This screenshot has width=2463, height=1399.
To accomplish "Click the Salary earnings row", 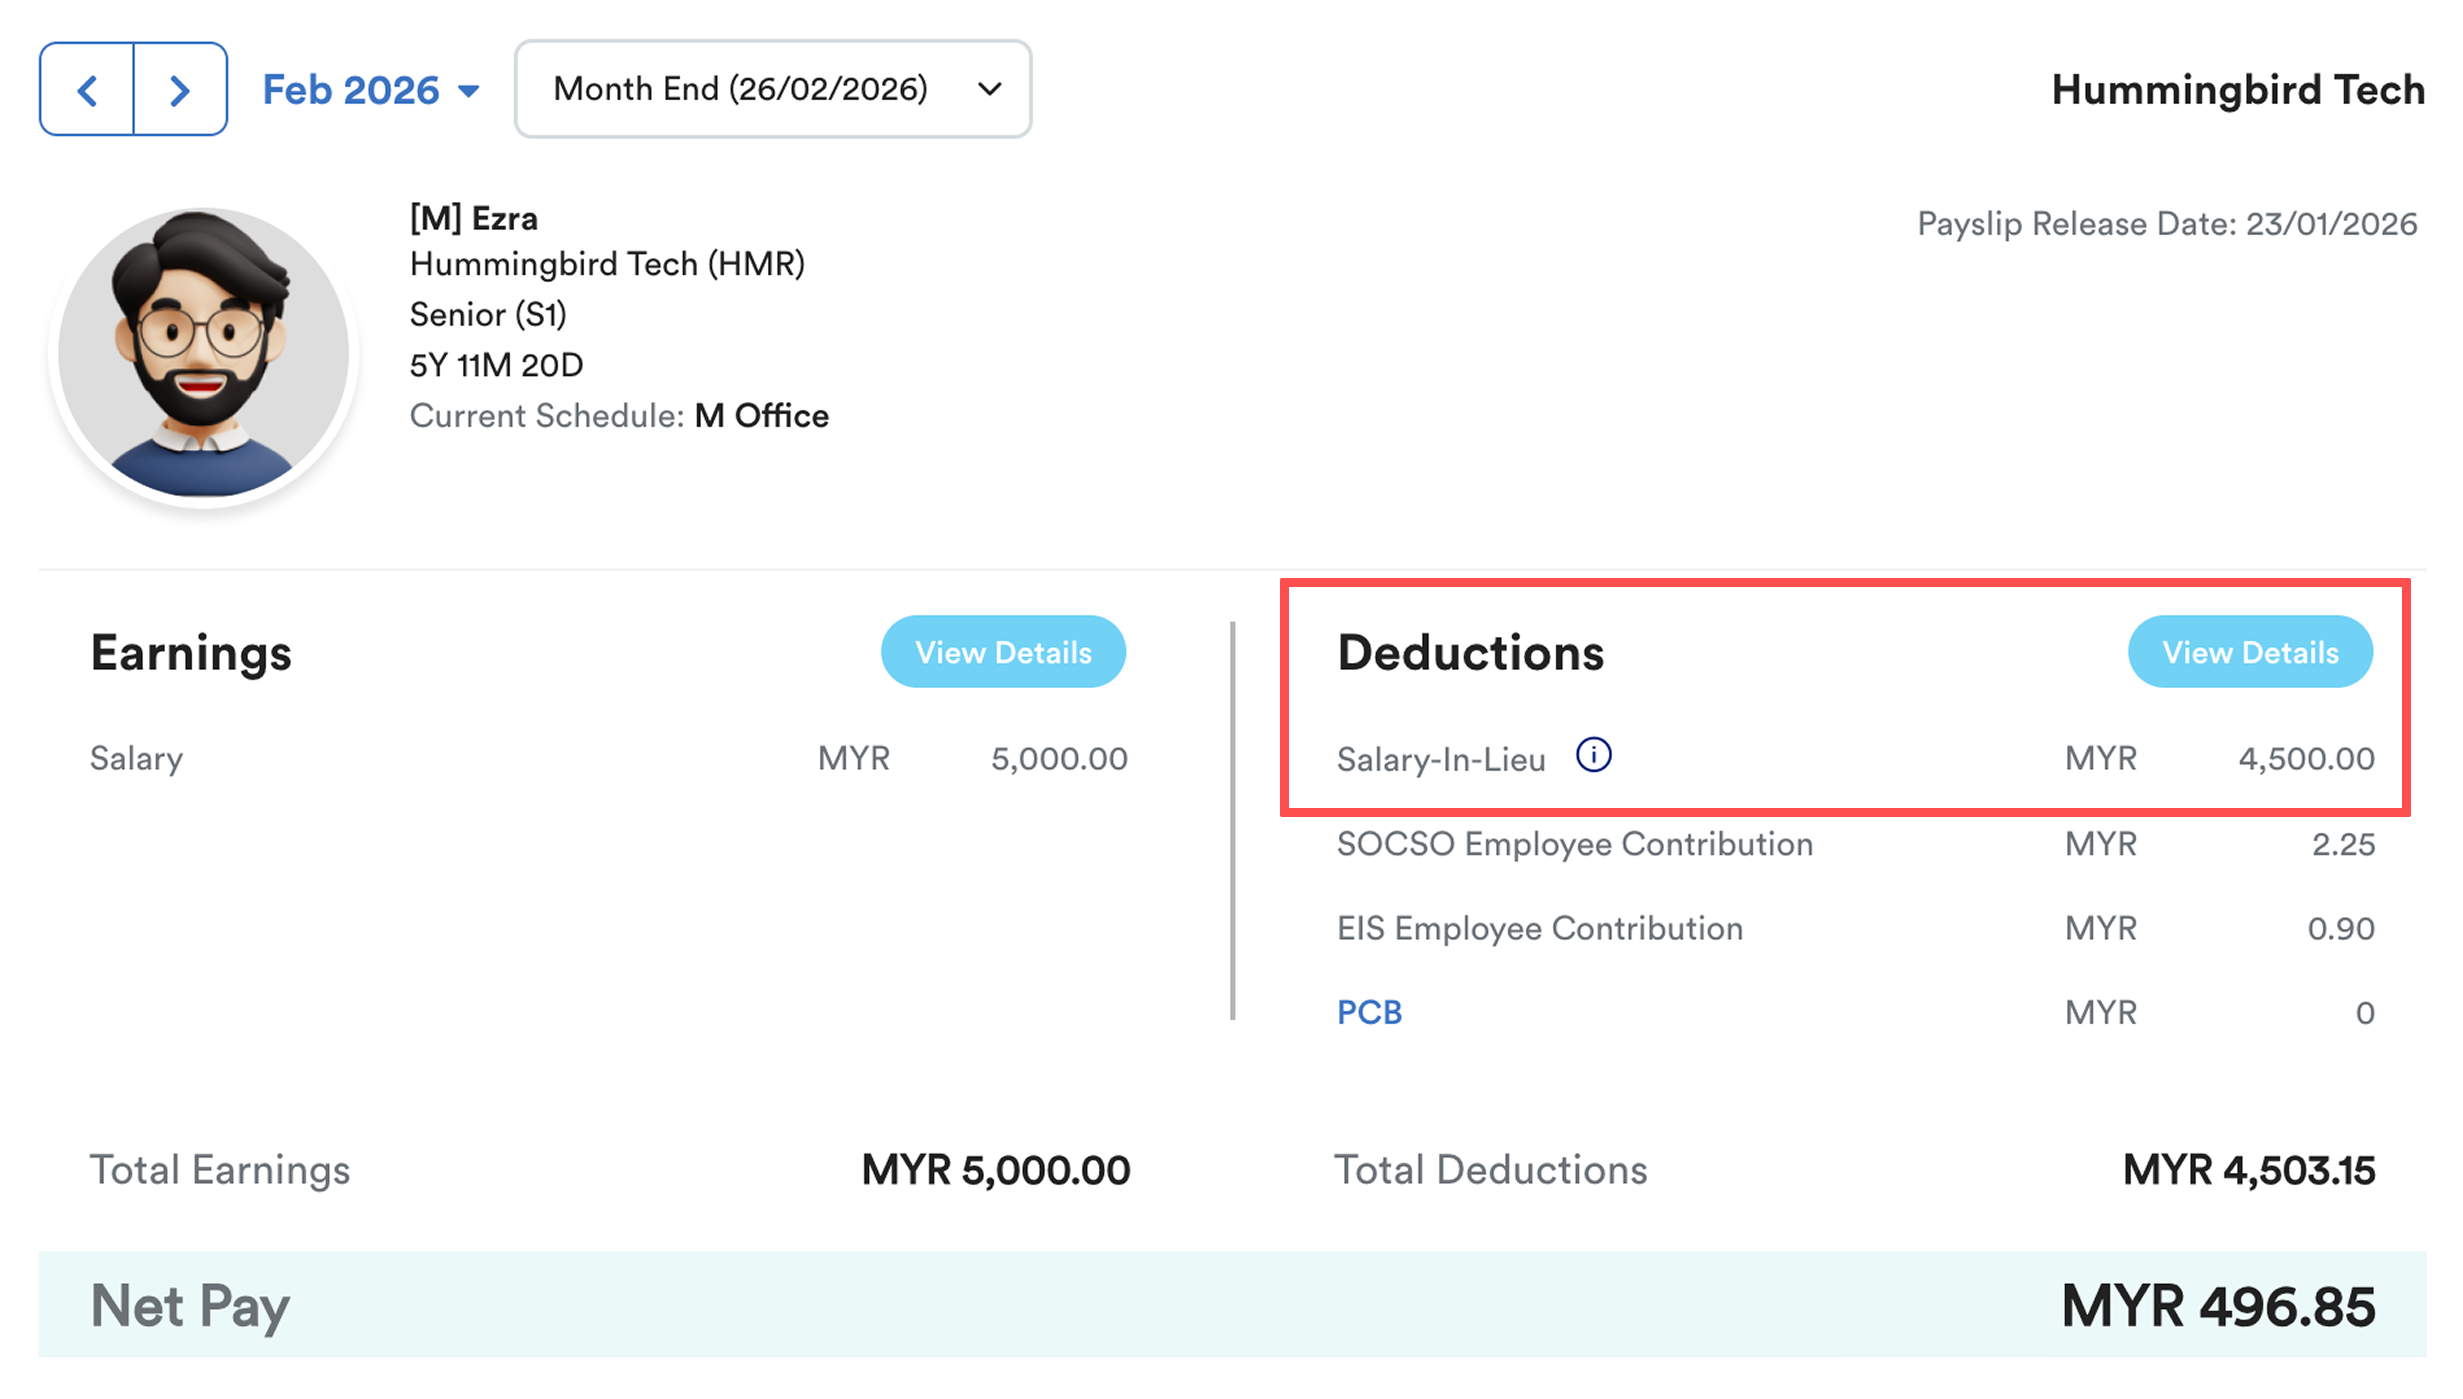I will 608,758.
